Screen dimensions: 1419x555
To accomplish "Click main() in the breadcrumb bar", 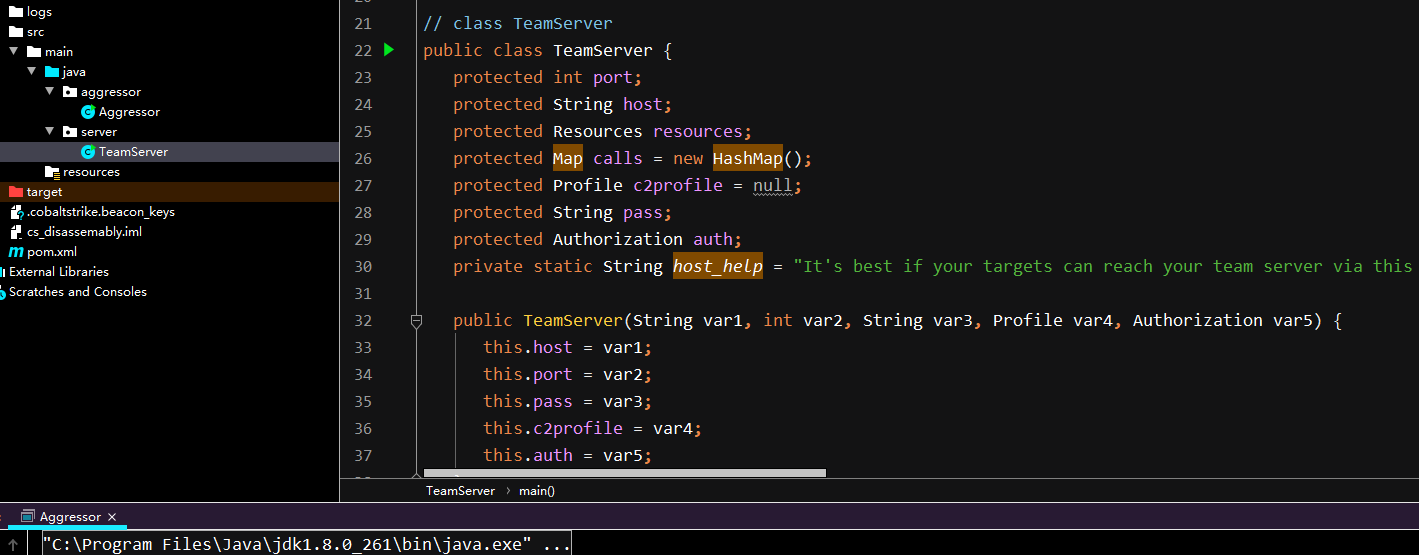I will [x=537, y=491].
